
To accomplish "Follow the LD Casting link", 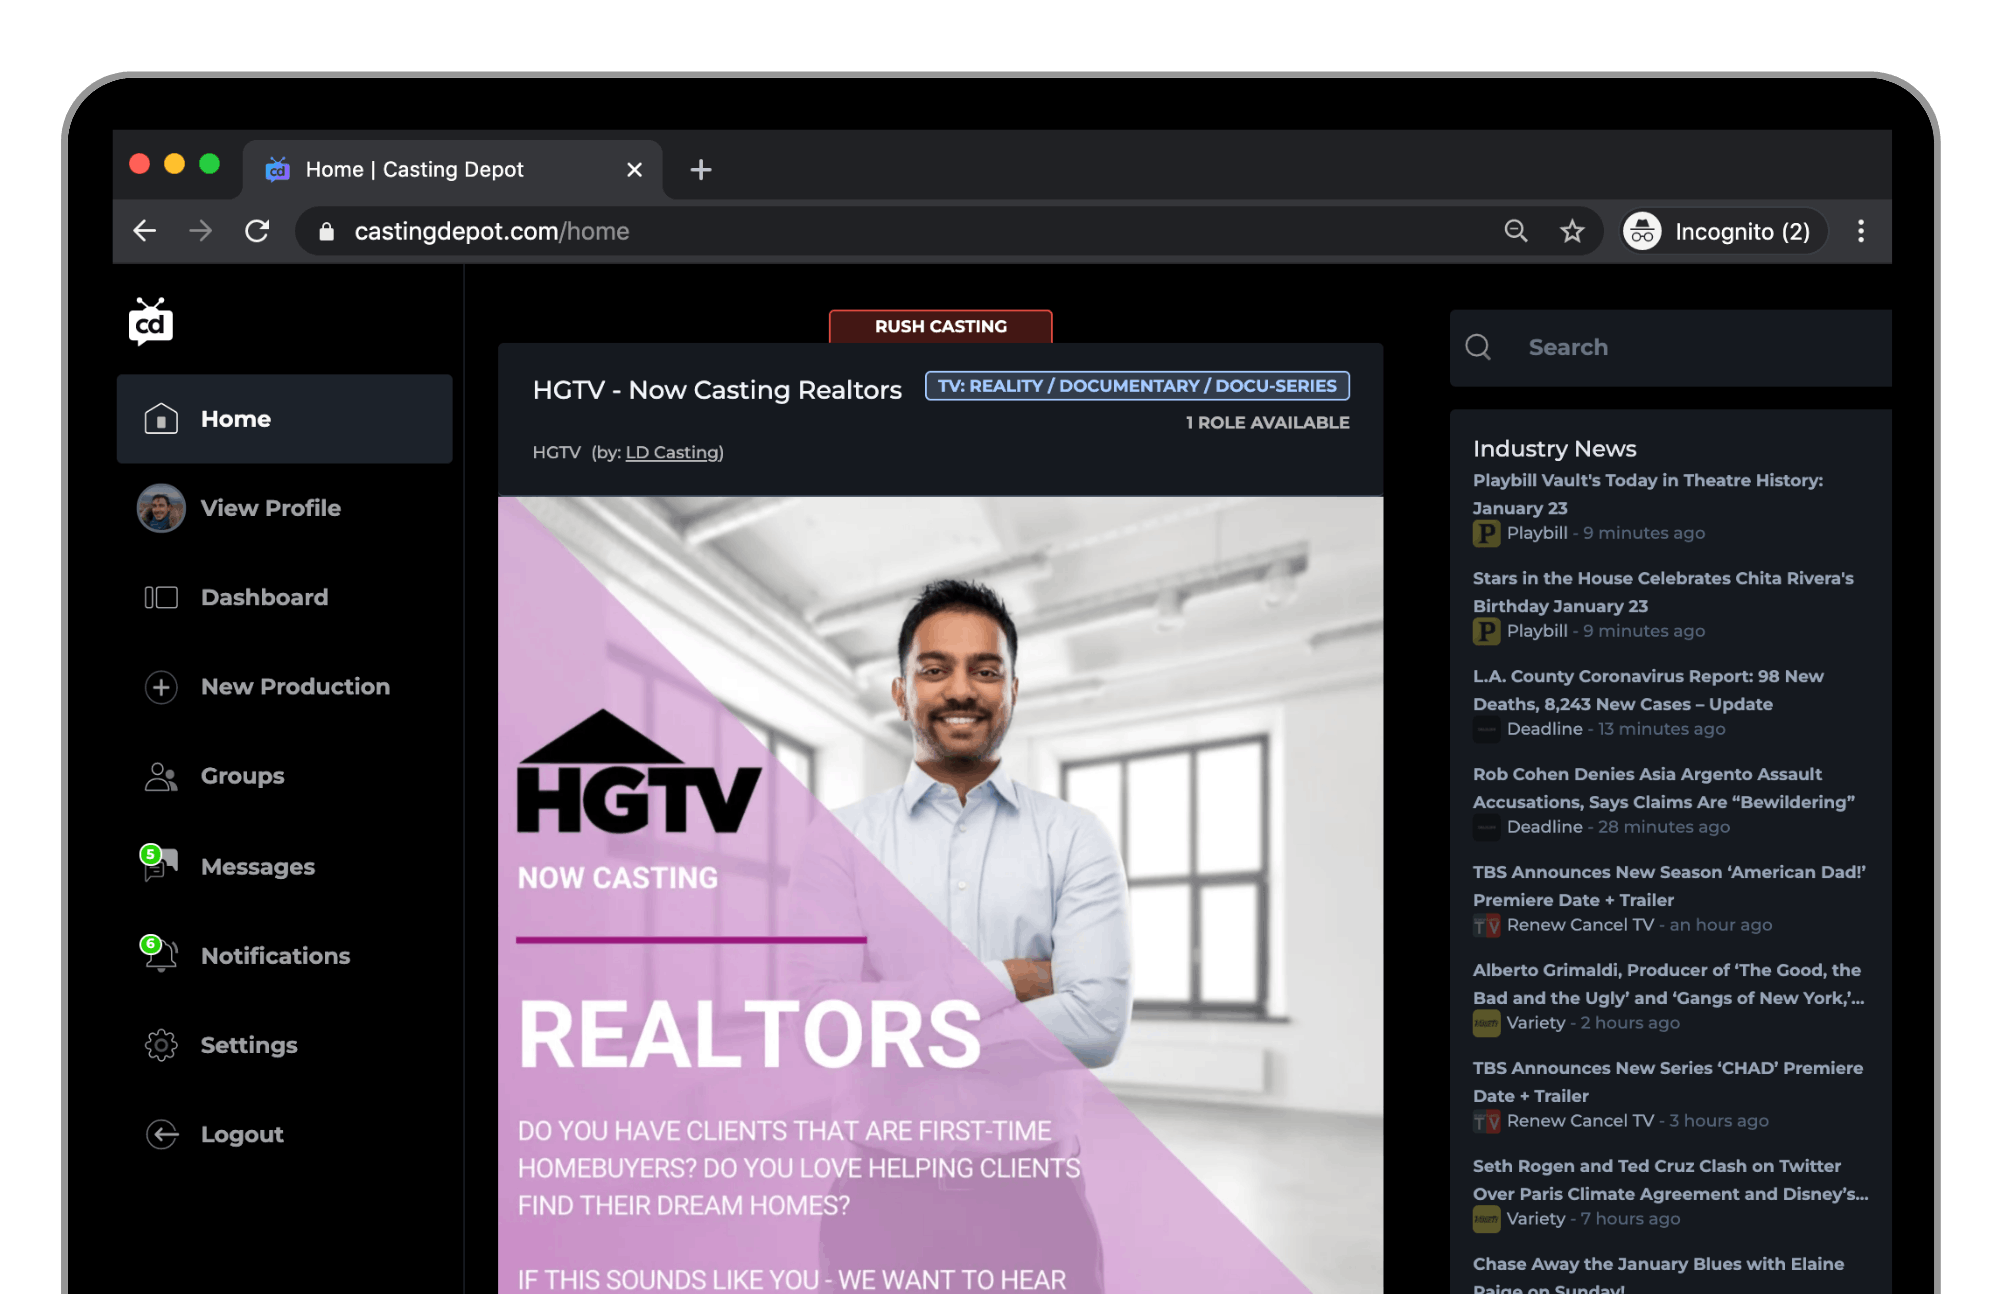I will point(673,453).
